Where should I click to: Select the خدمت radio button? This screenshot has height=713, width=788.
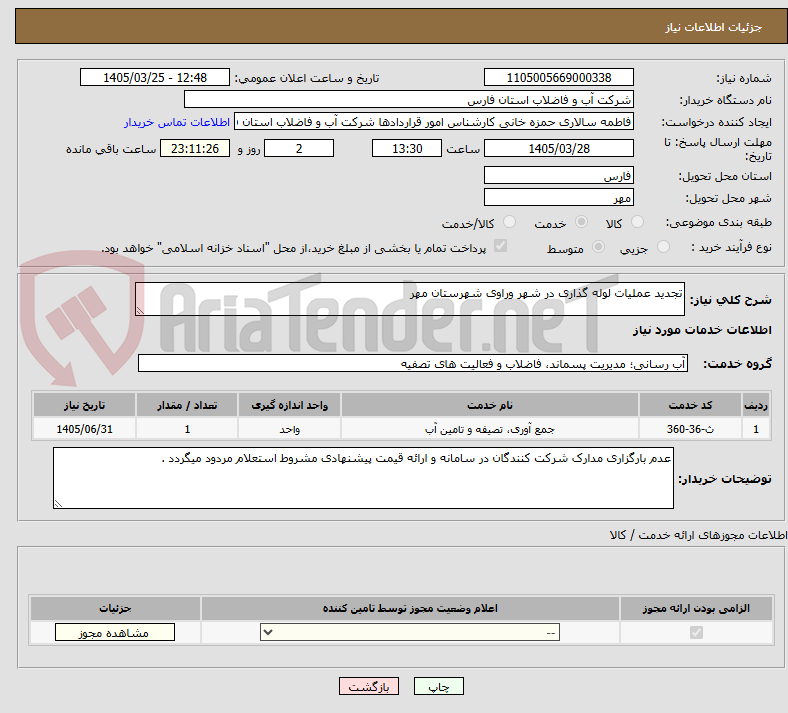tap(581, 222)
